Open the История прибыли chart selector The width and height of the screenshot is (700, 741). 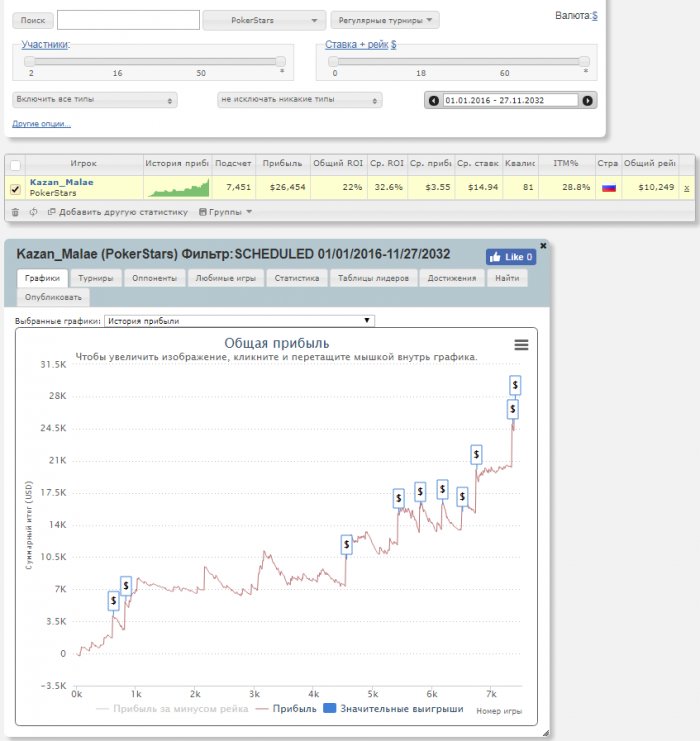tap(240, 321)
